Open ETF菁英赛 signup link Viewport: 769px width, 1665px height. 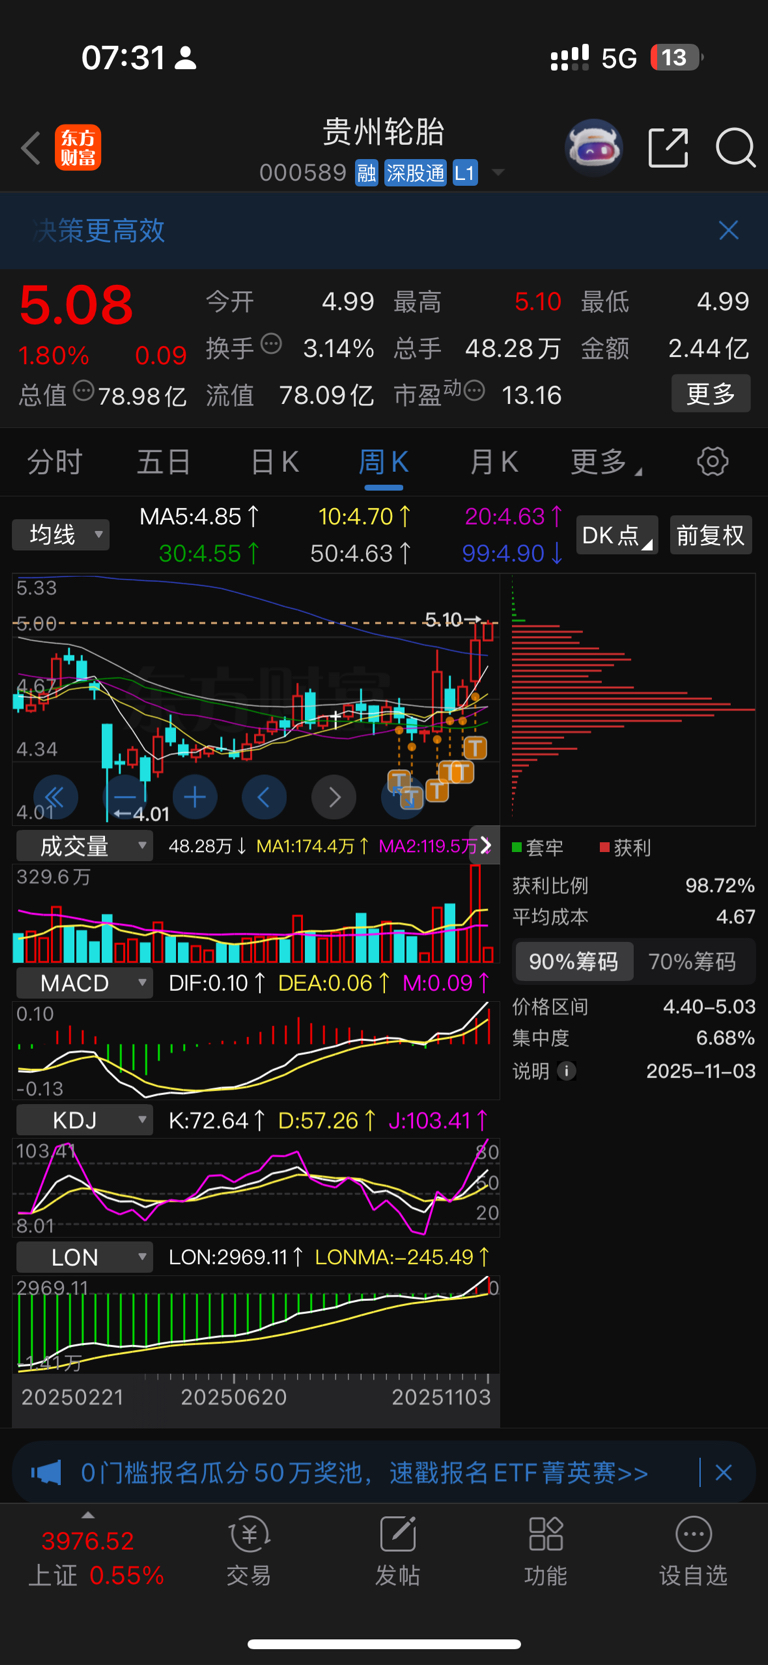pos(364,1473)
